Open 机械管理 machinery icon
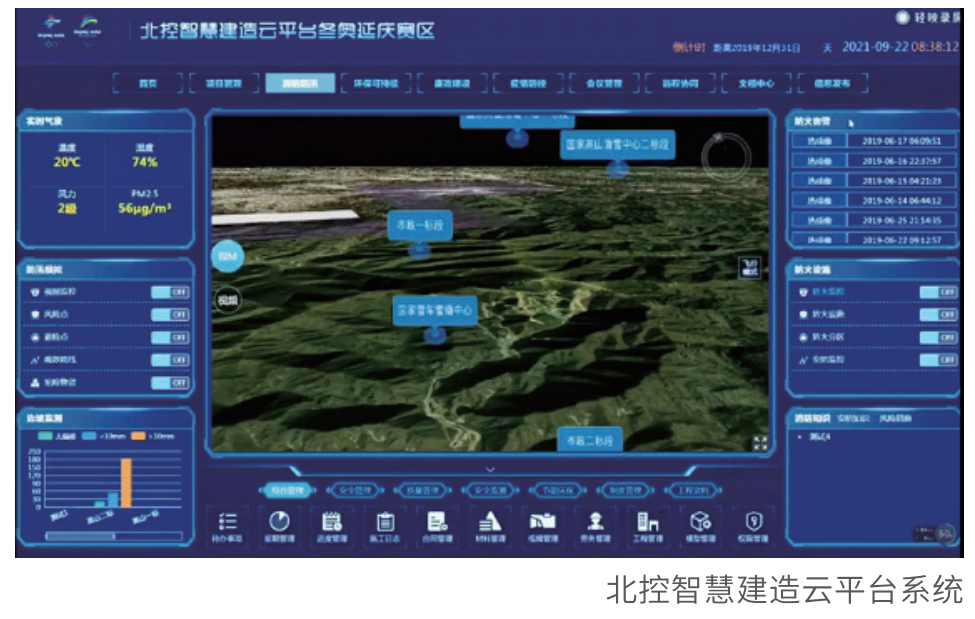 542,521
